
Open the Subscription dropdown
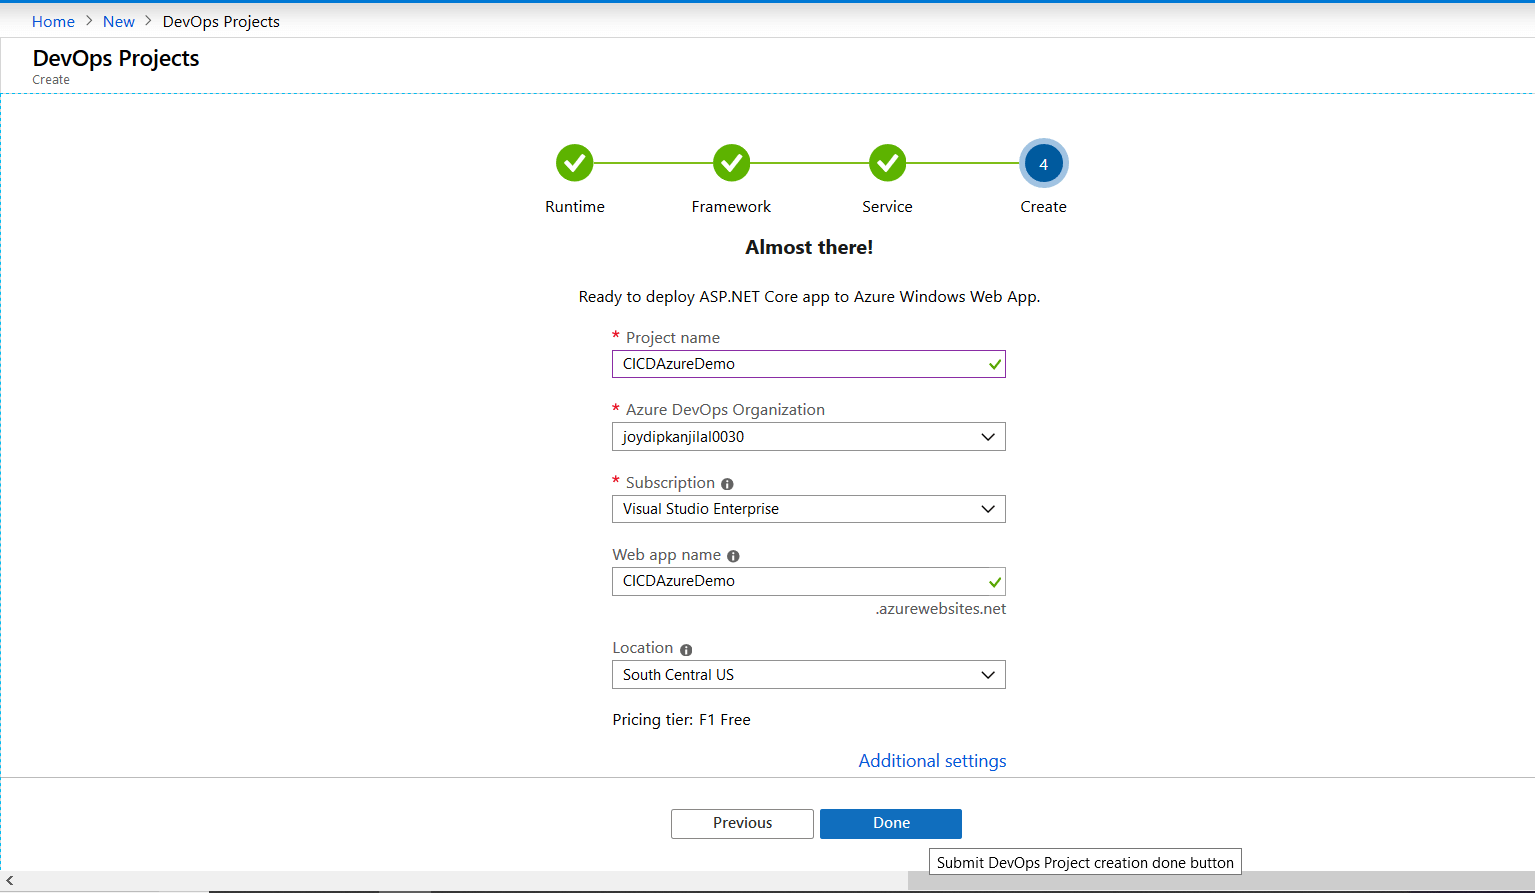(x=809, y=509)
